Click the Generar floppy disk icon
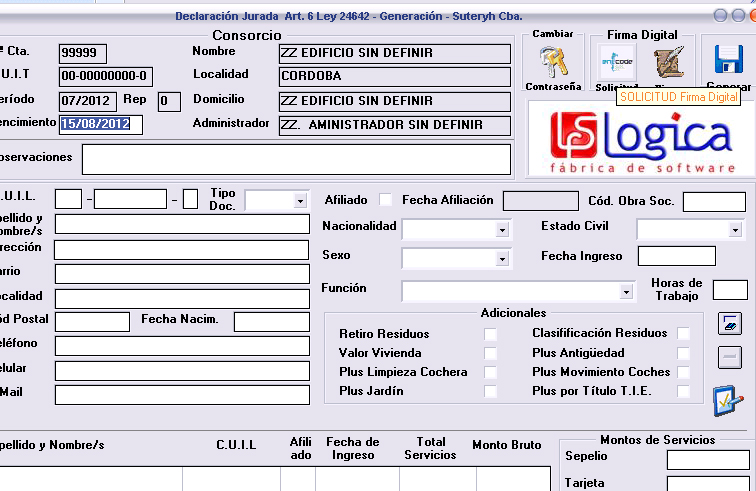 [729, 61]
